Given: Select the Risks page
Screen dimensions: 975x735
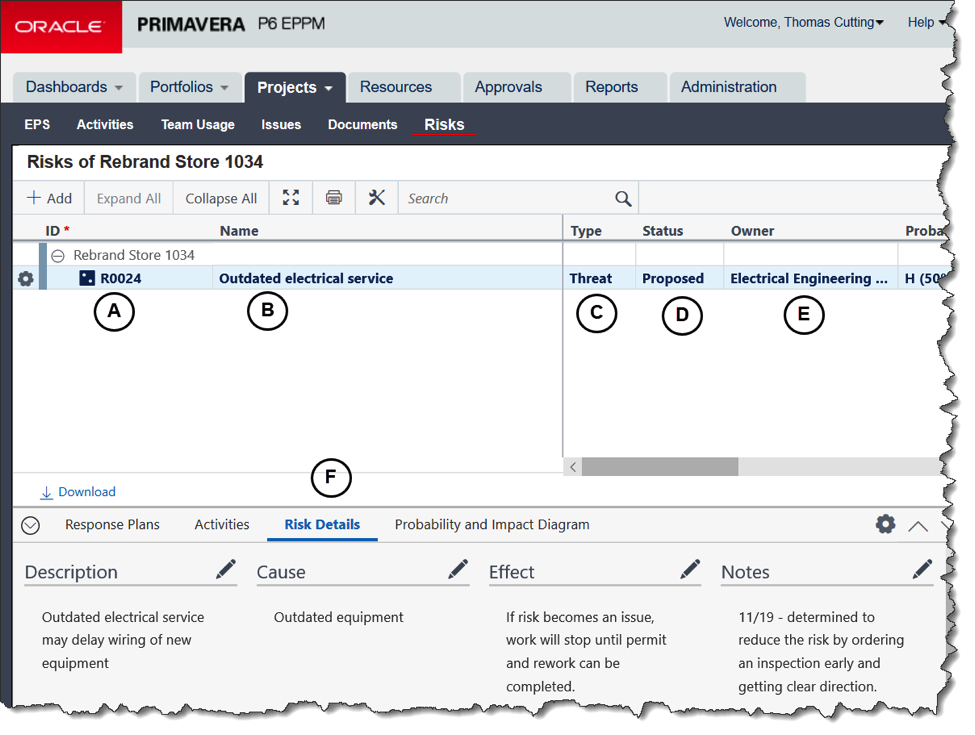Looking at the screenshot, I should pos(444,124).
